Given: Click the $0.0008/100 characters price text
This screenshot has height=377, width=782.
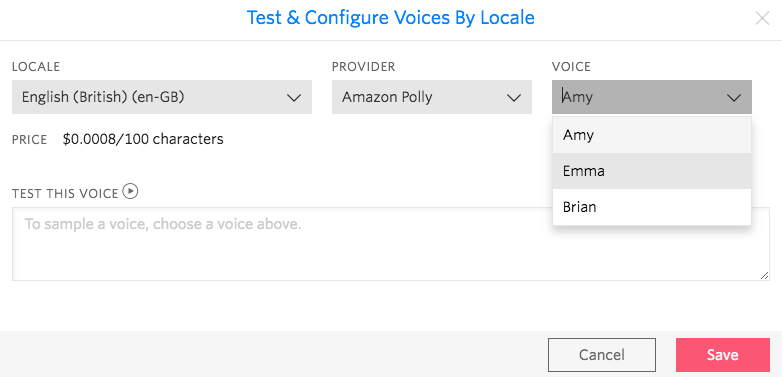Looking at the screenshot, I should click(x=143, y=139).
